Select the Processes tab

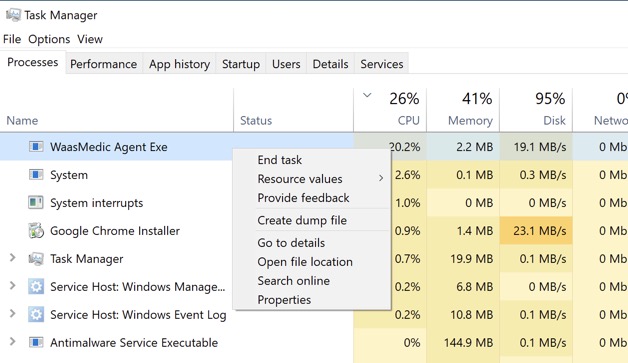(x=33, y=63)
